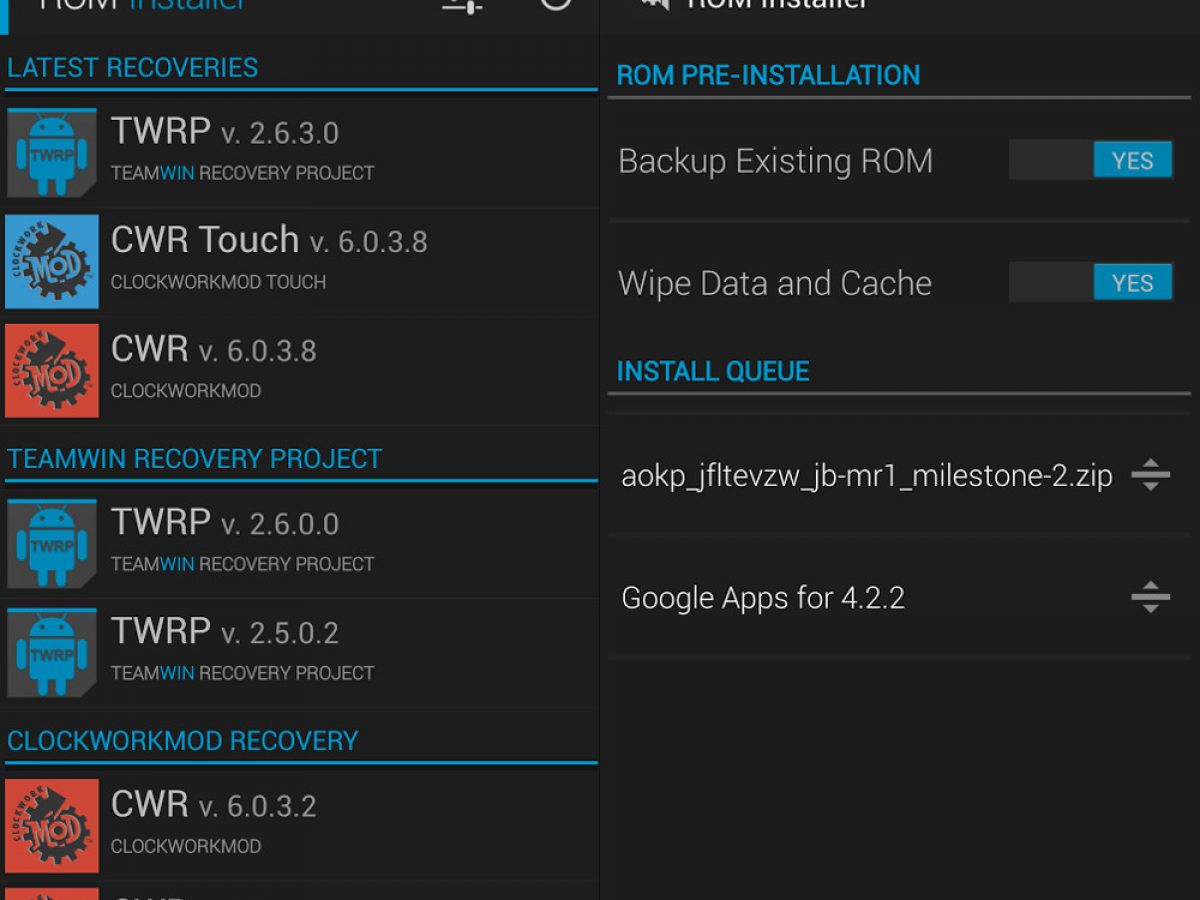Pick the TWRP v. 2.6.0.0 title text
Screen dimensions: 1200x900
pos(225,522)
